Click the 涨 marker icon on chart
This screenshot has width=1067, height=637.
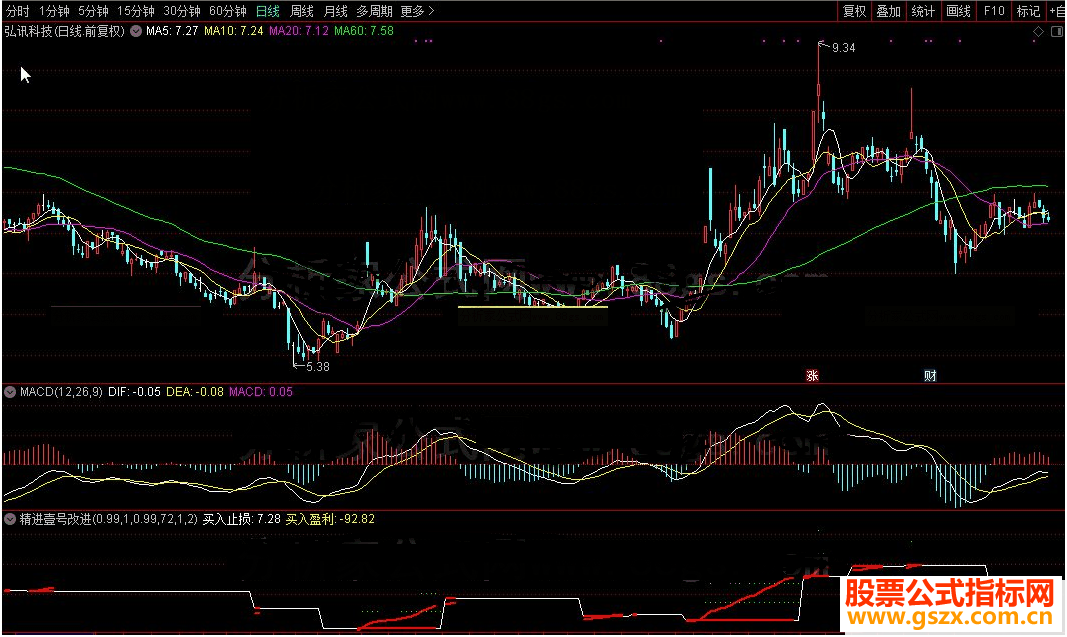(x=812, y=376)
